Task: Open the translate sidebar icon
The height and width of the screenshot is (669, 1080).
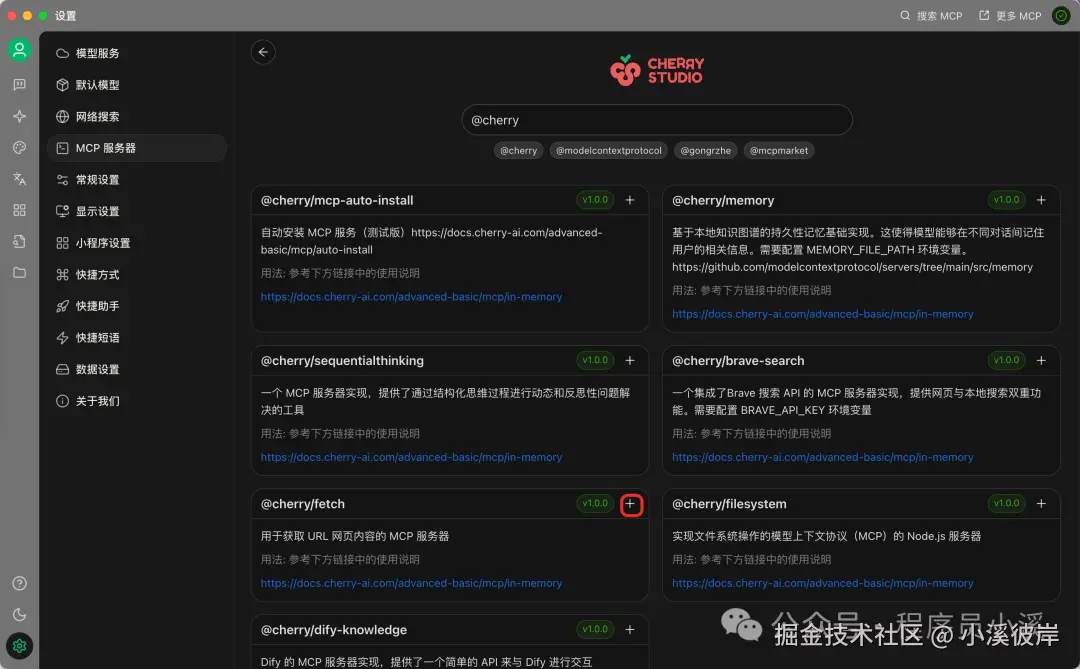Action: (x=19, y=179)
